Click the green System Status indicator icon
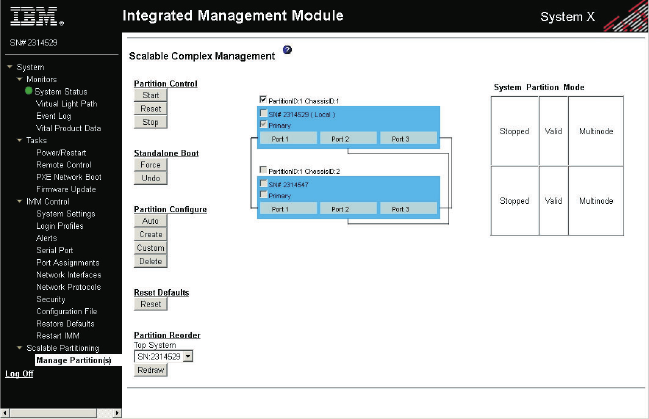 tap(29, 91)
